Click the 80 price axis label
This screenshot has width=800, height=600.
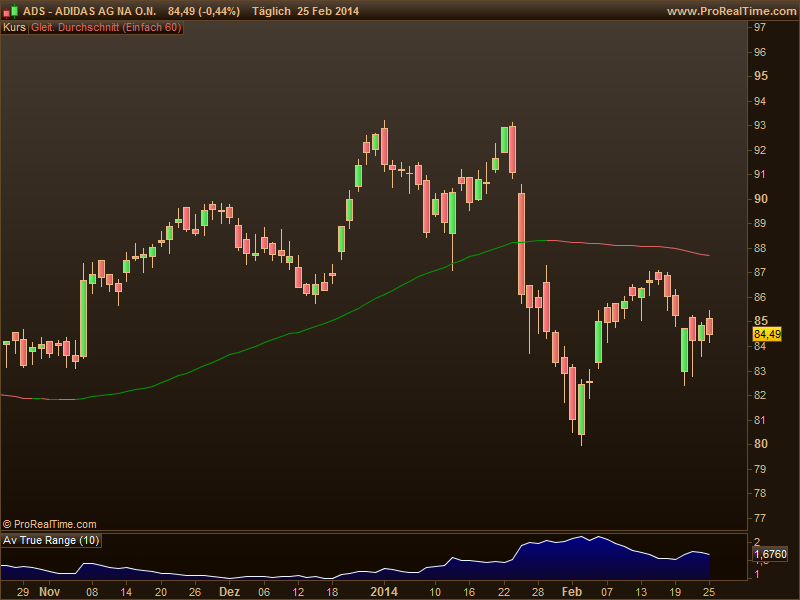(760, 444)
